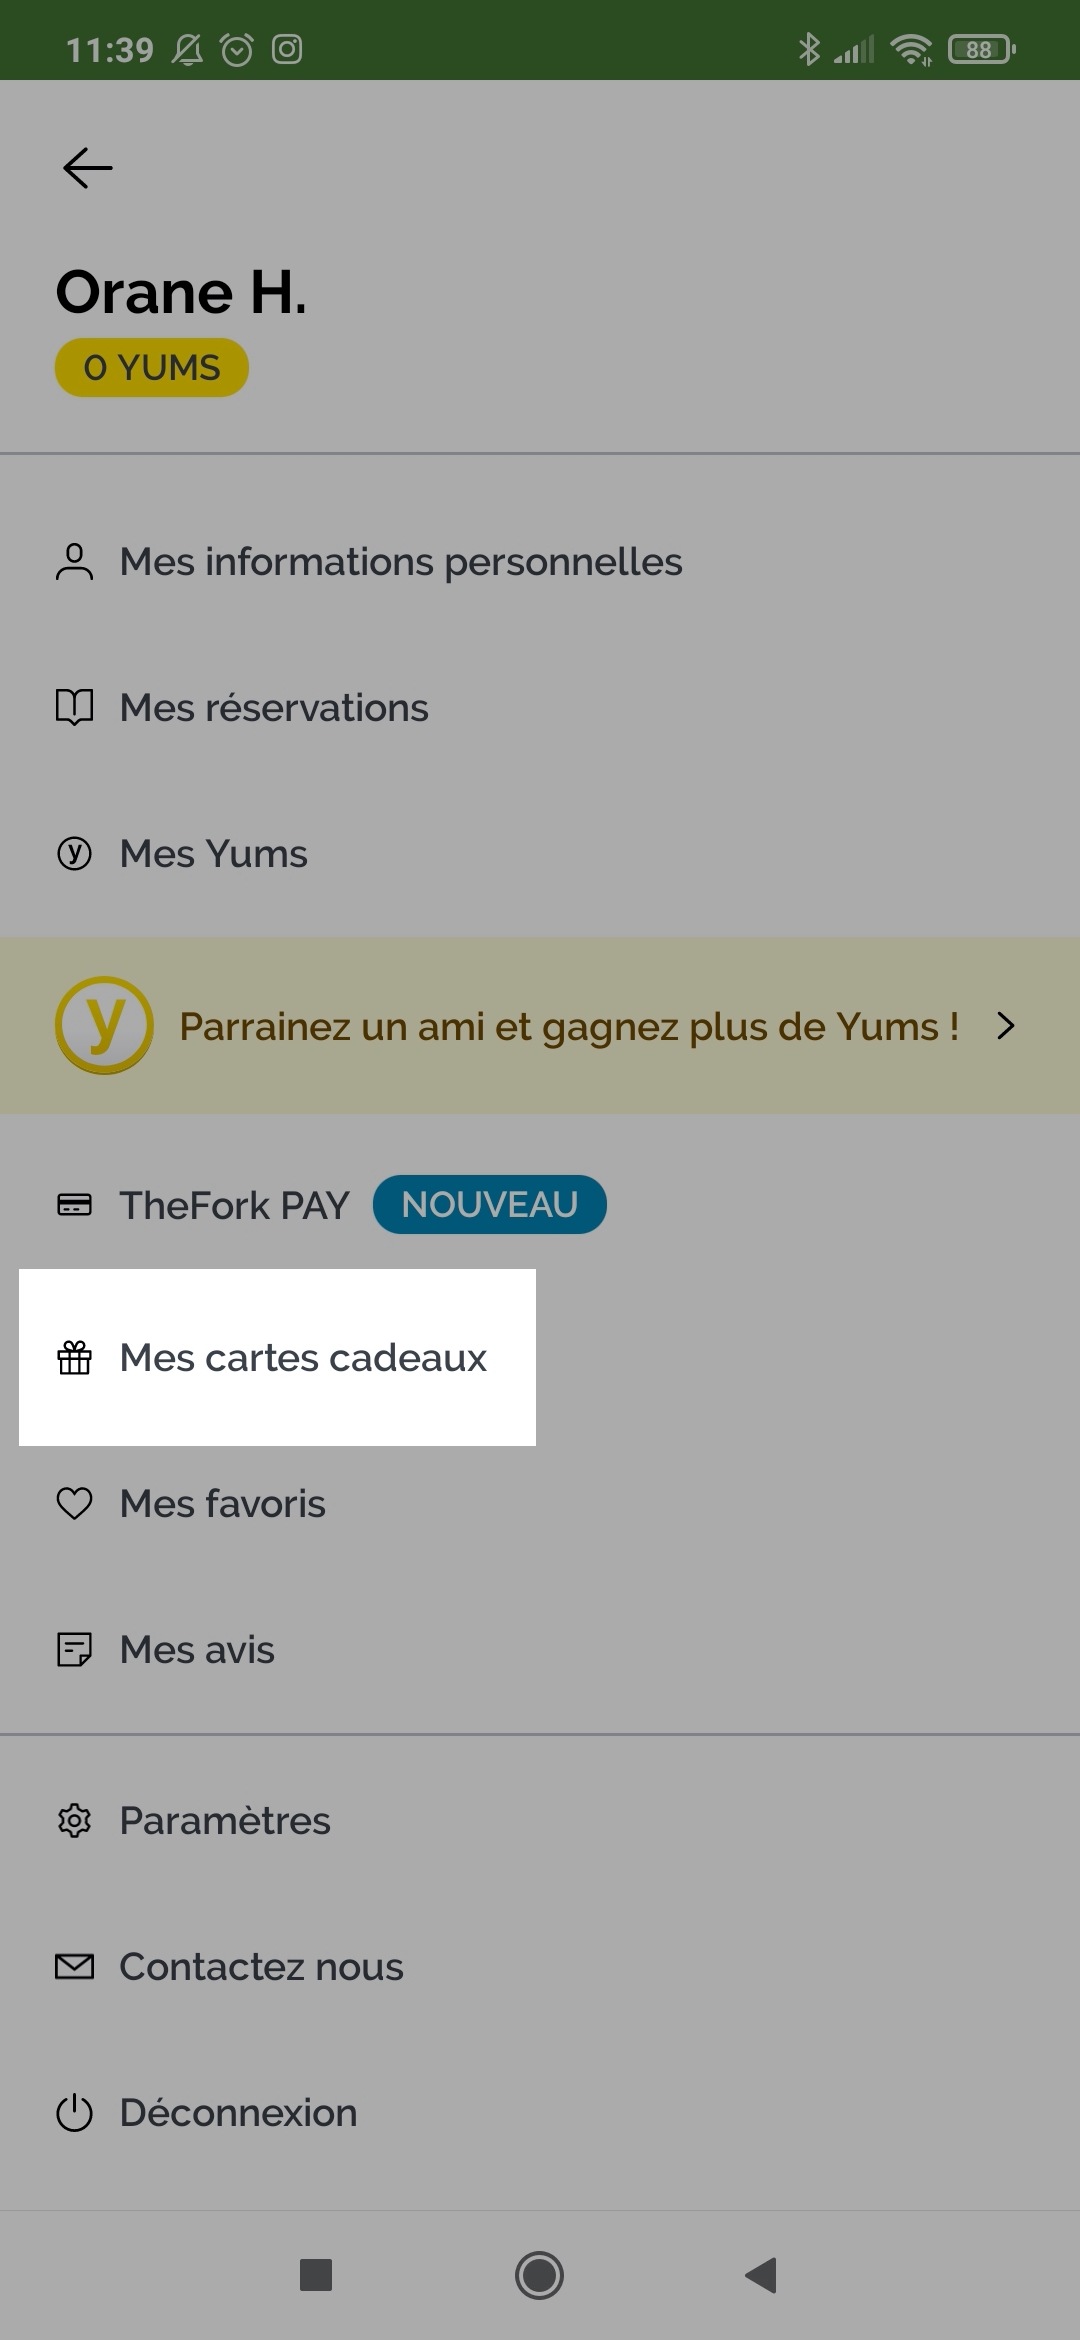Select Mes cartes cadeaux
Screen dimensions: 1080x2340
277,1358
